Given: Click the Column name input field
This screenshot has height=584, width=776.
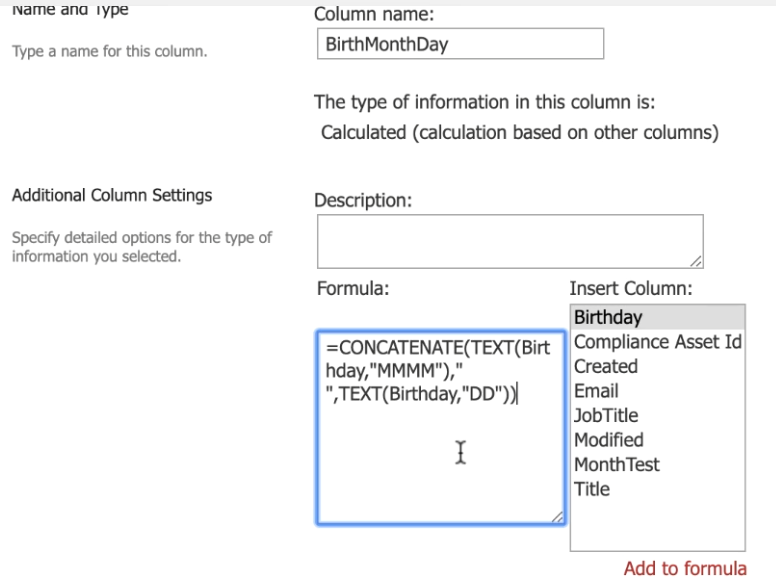Looking at the screenshot, I should (460, 44).
